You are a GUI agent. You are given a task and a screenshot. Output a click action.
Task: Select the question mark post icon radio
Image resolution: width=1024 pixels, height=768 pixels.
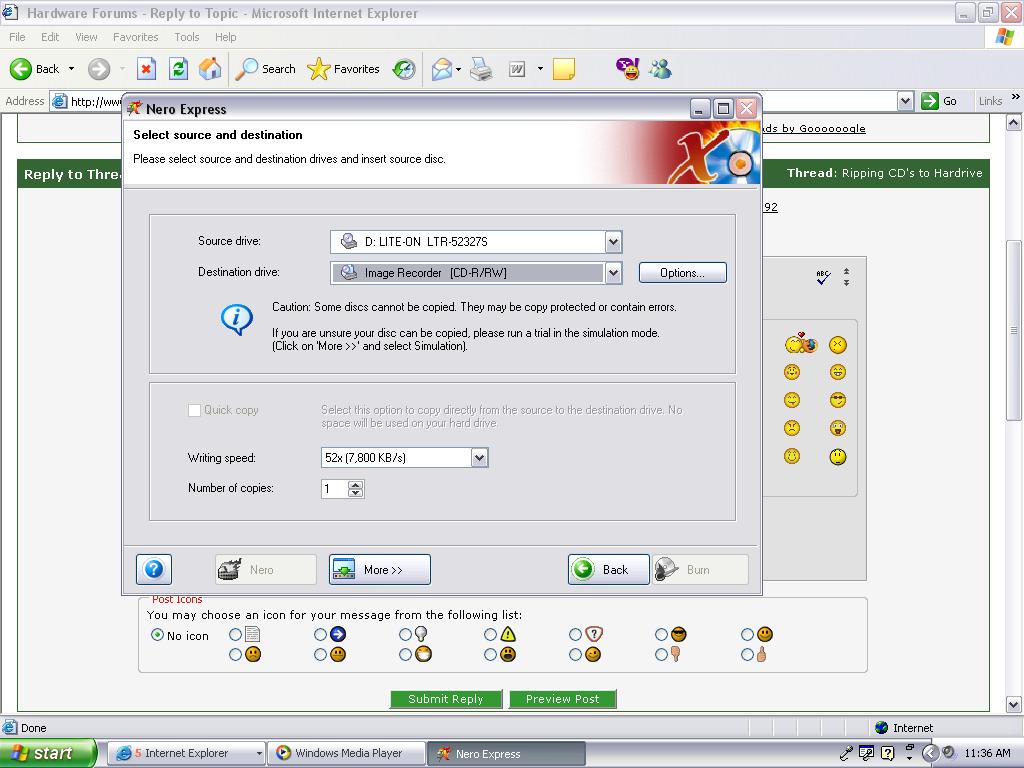click(575, 634)
